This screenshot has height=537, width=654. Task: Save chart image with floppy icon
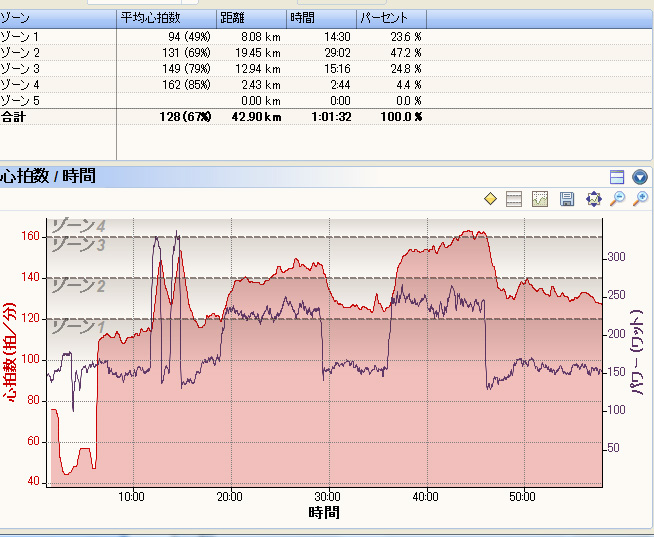(567, 199)
